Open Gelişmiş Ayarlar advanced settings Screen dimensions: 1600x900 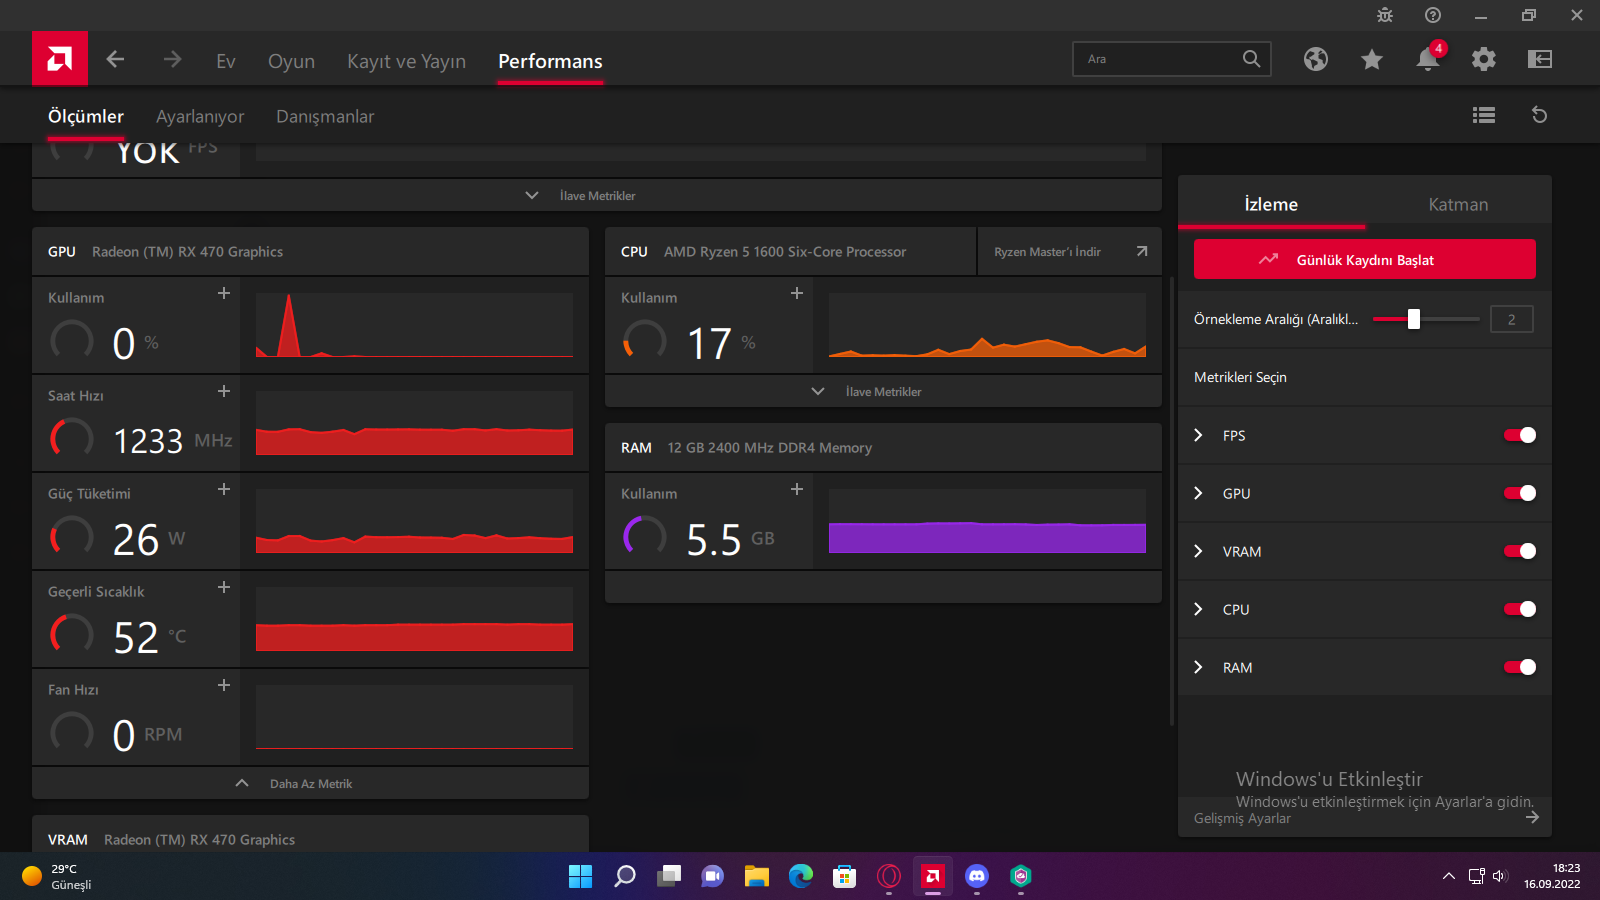(1365, 818)
